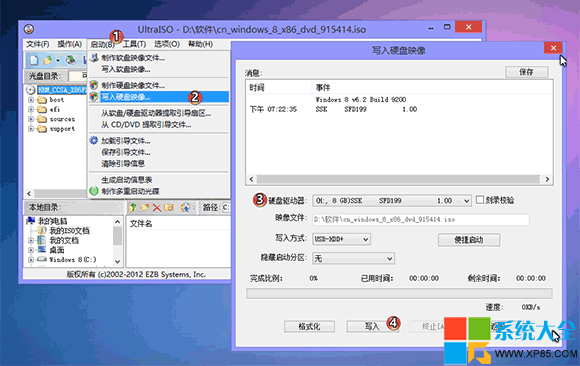Click the 保存 button in write dialog

pyautogui.click(x=526, y=72)
